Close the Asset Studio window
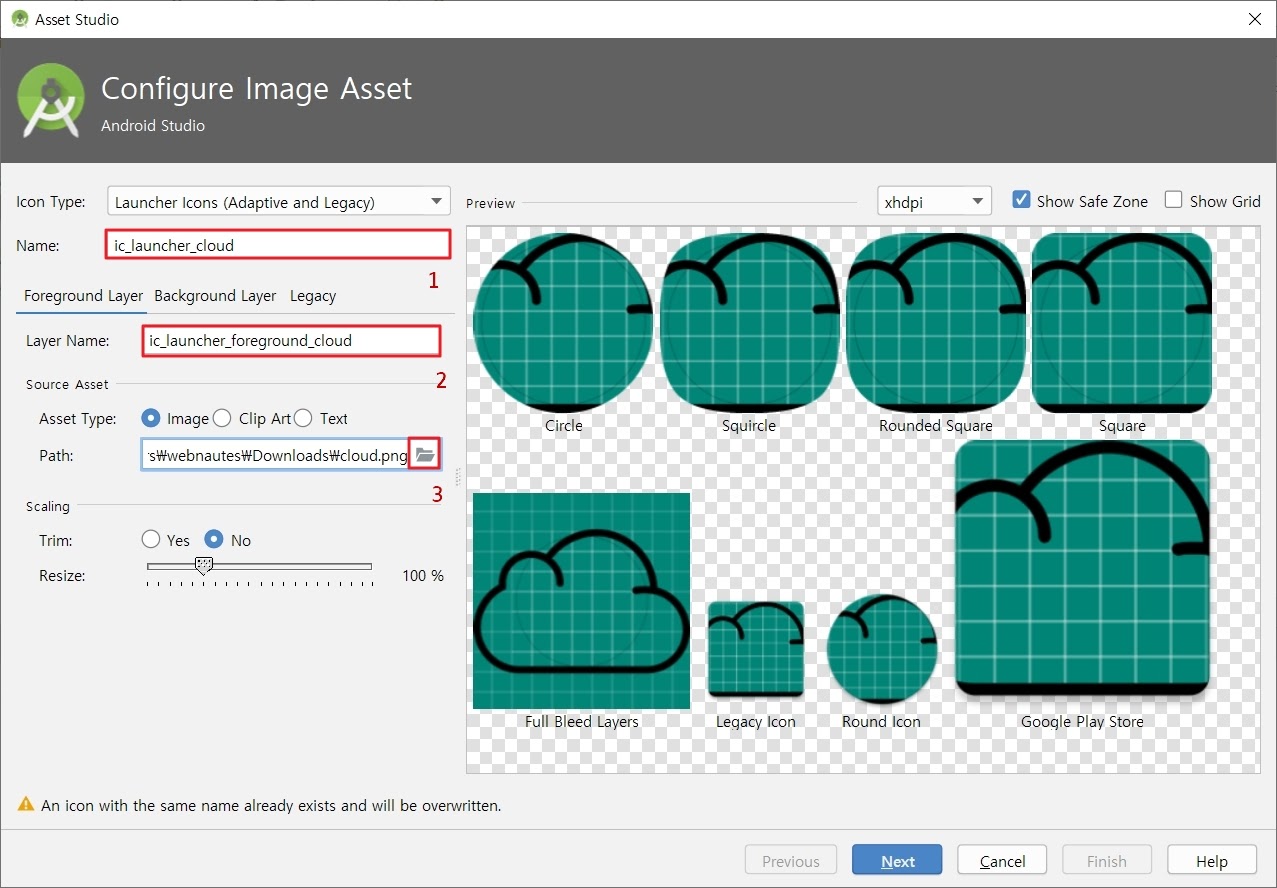 [1254, 19]
